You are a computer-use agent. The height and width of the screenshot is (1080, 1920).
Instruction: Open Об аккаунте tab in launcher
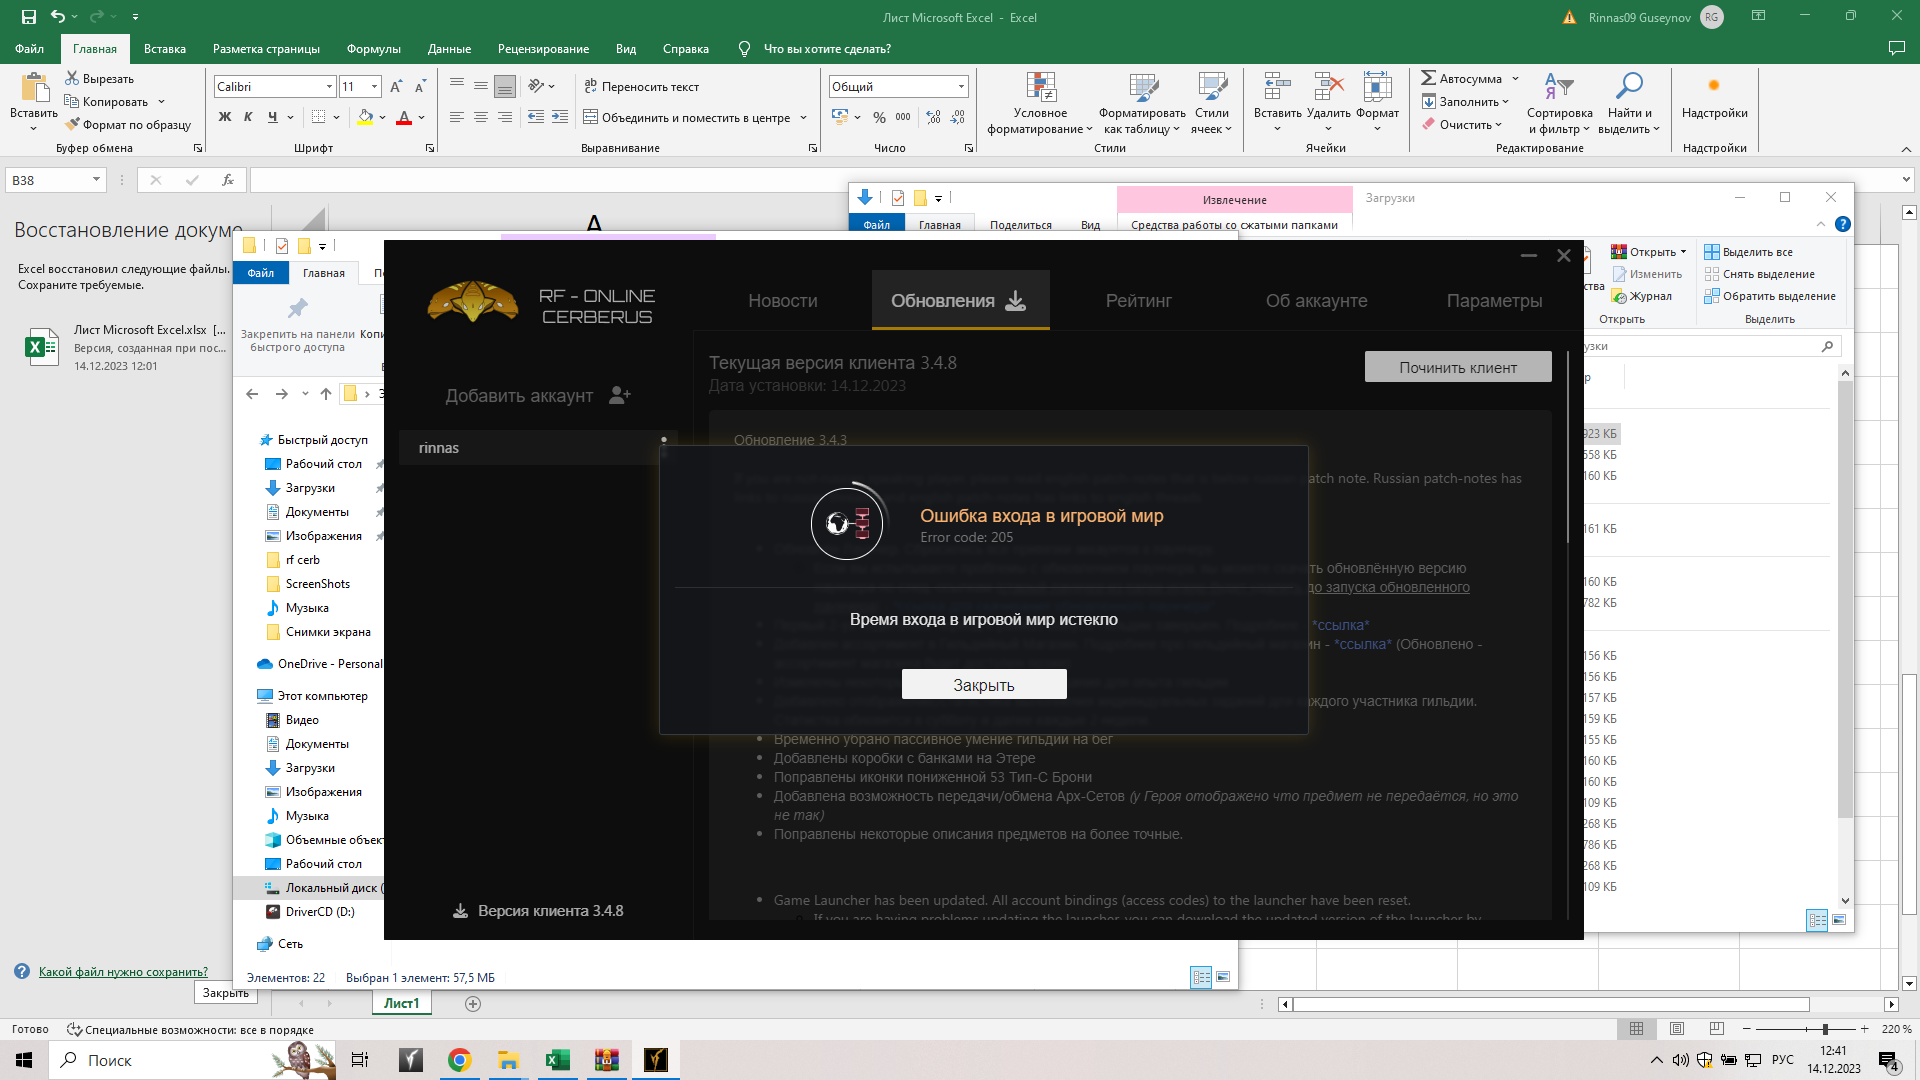(x=1316, y=301)
